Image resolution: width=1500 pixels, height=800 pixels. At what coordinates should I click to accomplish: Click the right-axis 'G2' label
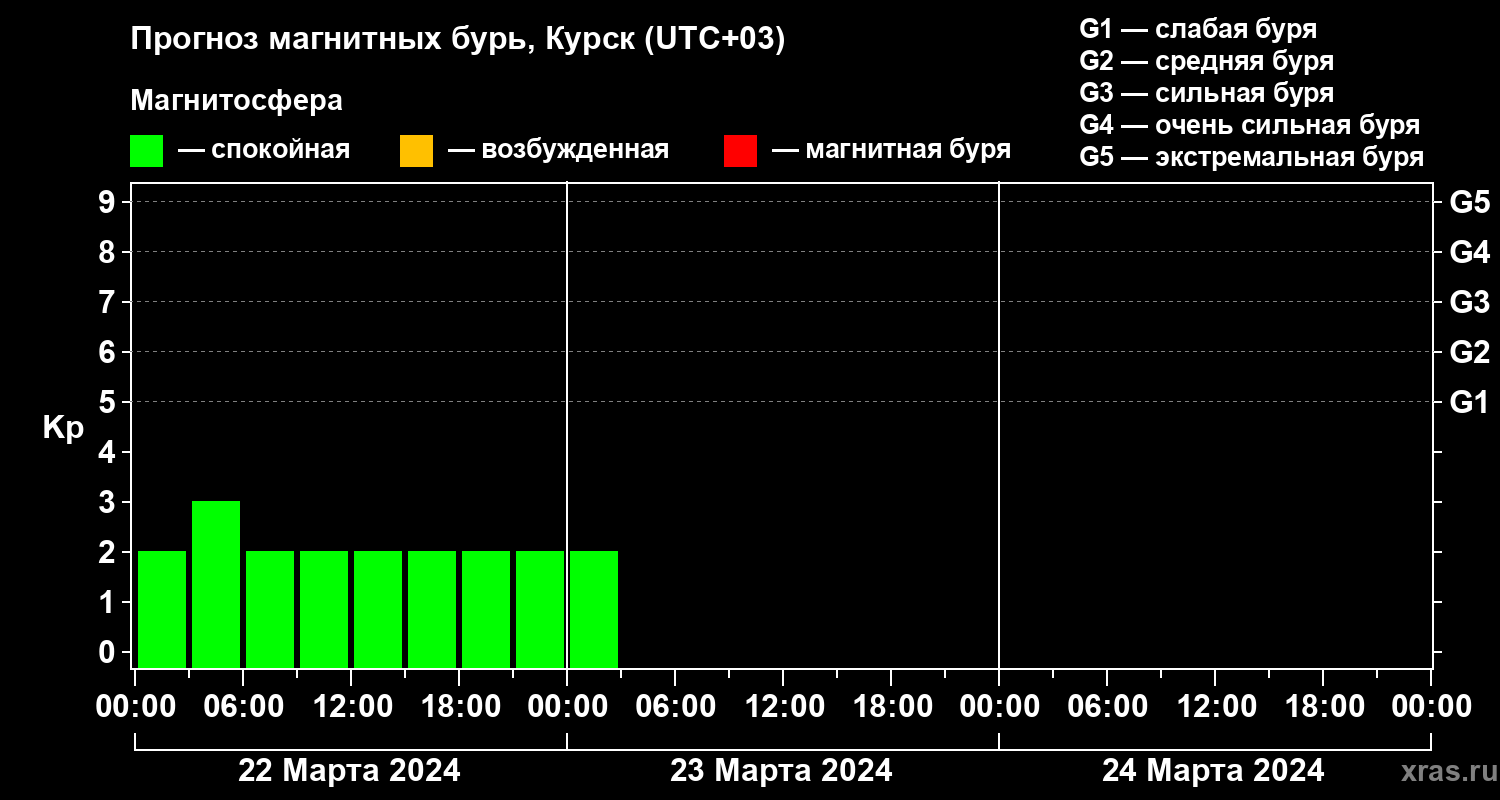1470,352
